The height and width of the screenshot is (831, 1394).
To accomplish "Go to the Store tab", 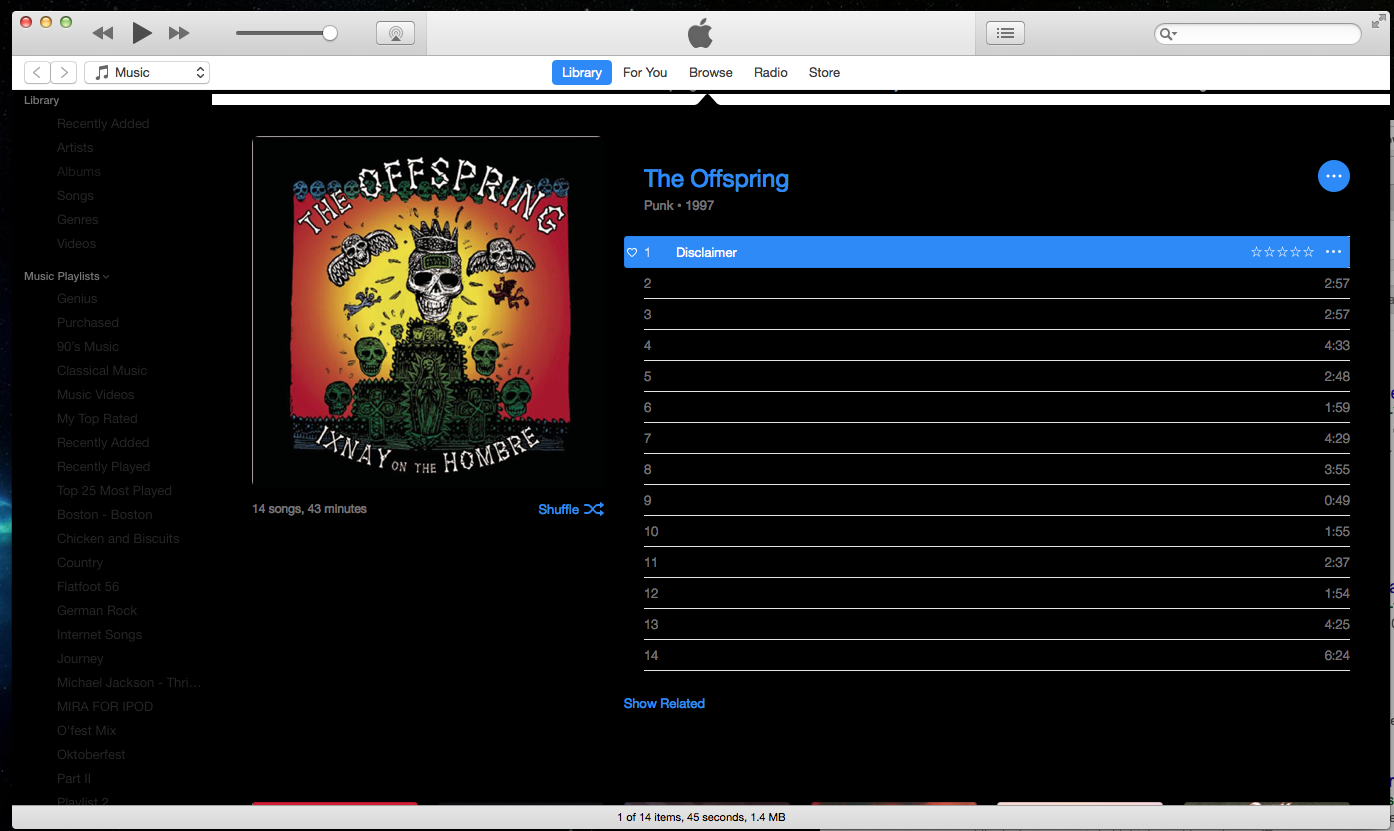I will coord(824,72).
